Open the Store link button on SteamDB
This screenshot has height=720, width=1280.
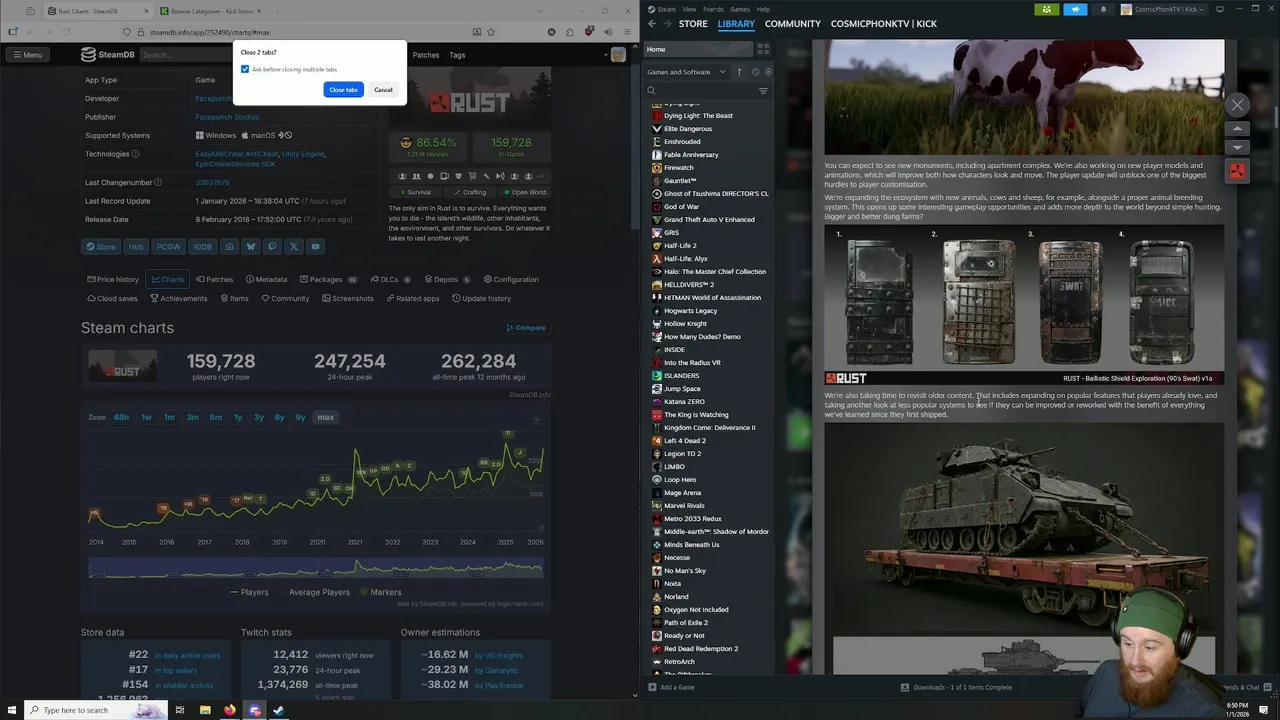[x=100, y=246]
